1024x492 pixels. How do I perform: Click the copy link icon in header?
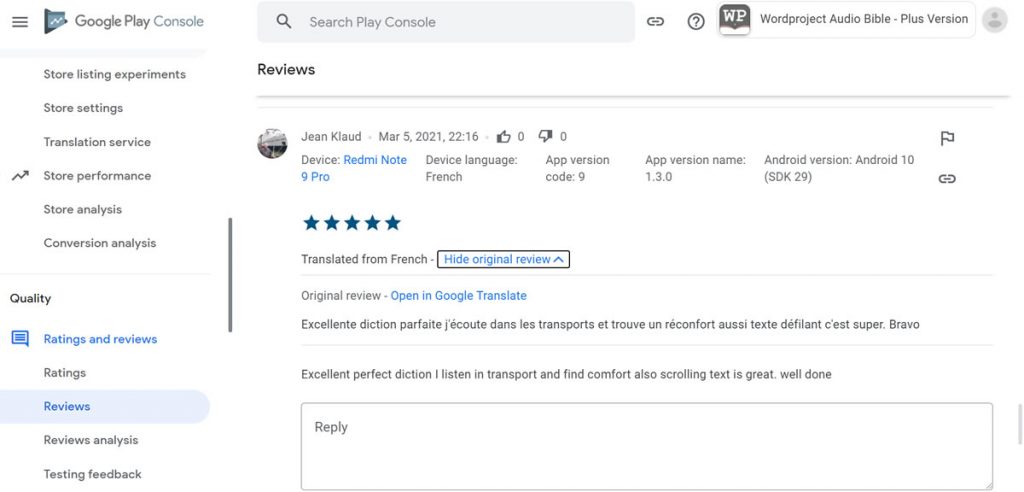[655, 21]
